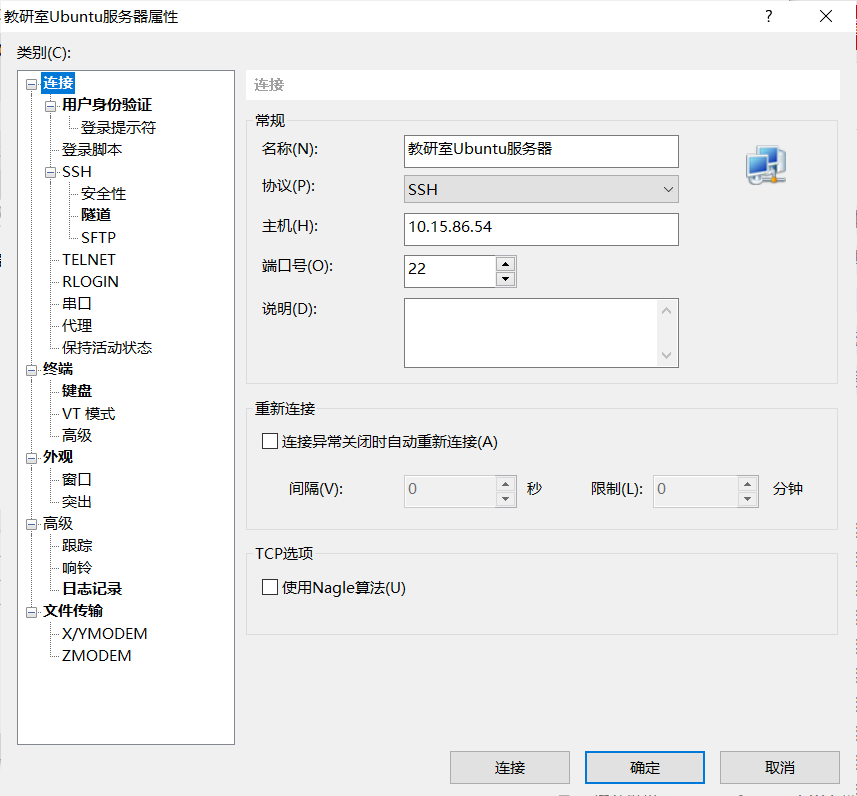This screenshot has width=857, height=796.
Task: Collapse the 终端 tree branch
Action: (31, 369)
